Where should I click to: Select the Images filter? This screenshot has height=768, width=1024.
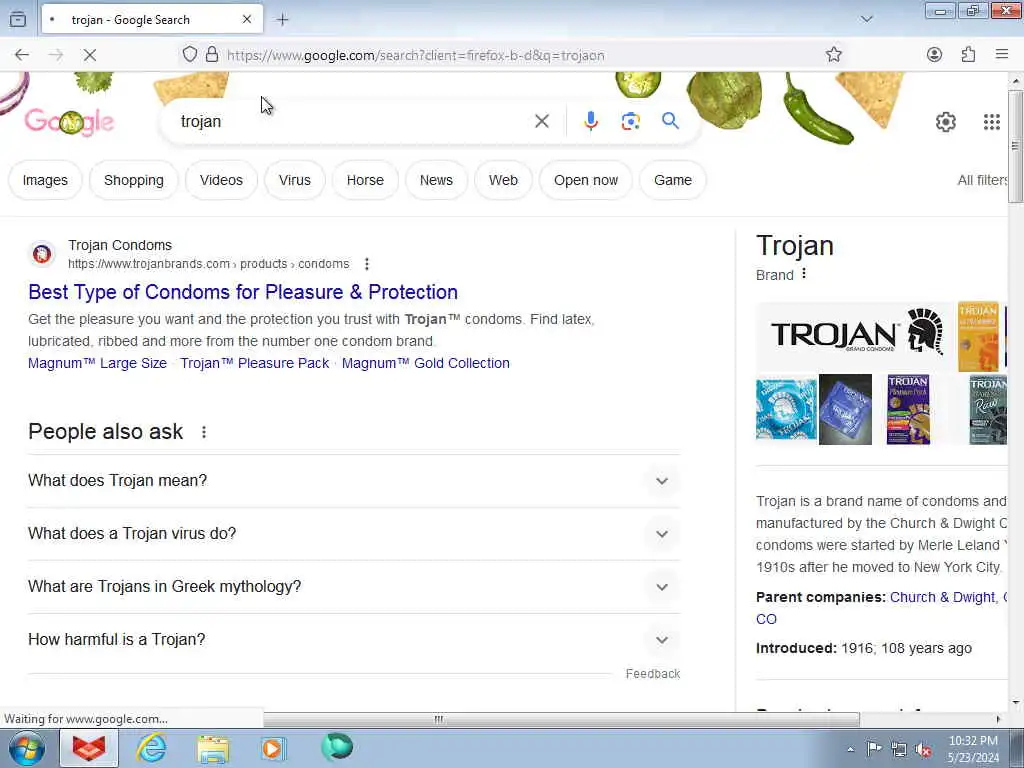point(45,180)
